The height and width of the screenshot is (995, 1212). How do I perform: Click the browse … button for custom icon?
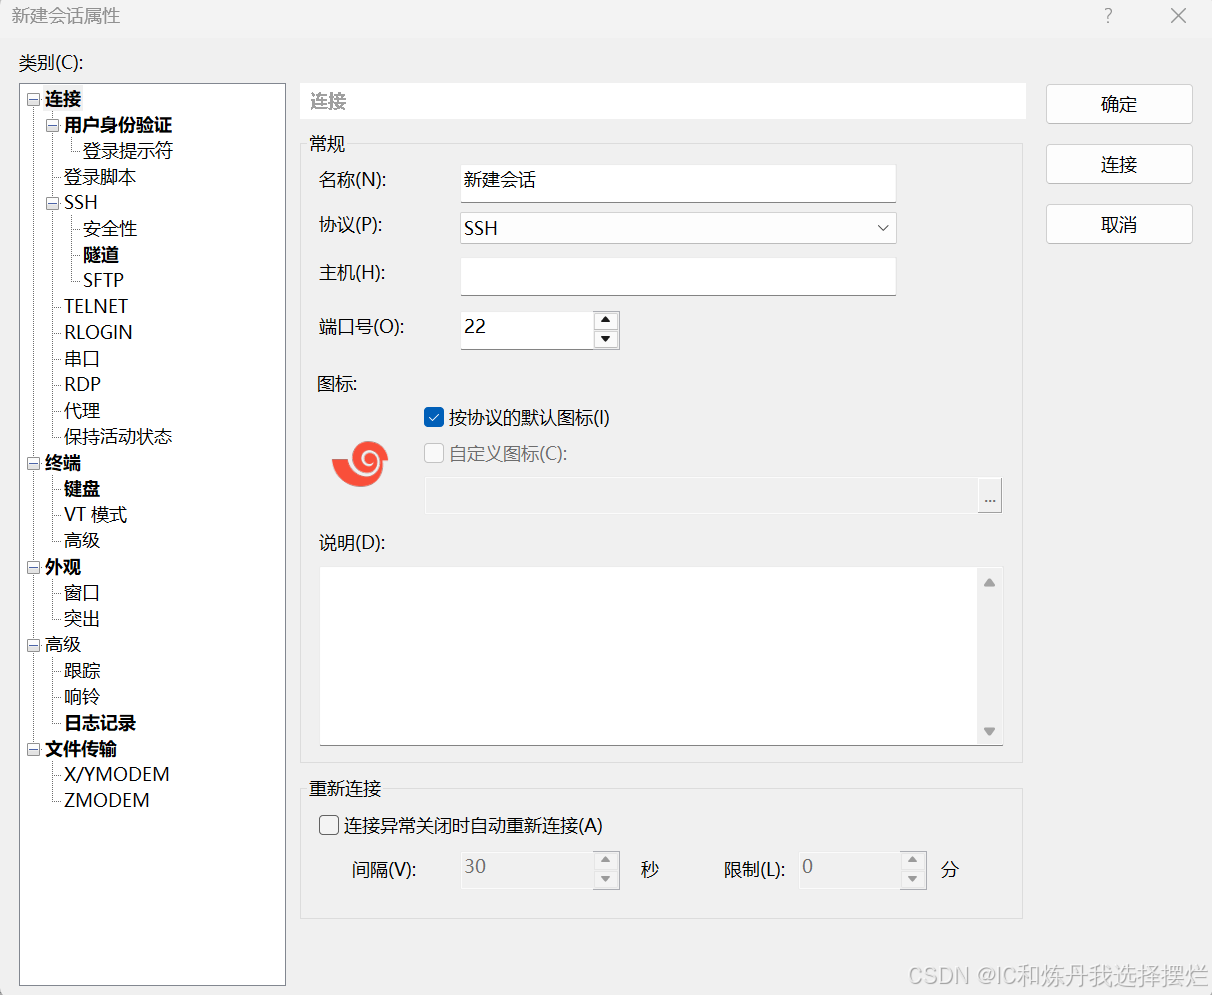pos(990,495)
